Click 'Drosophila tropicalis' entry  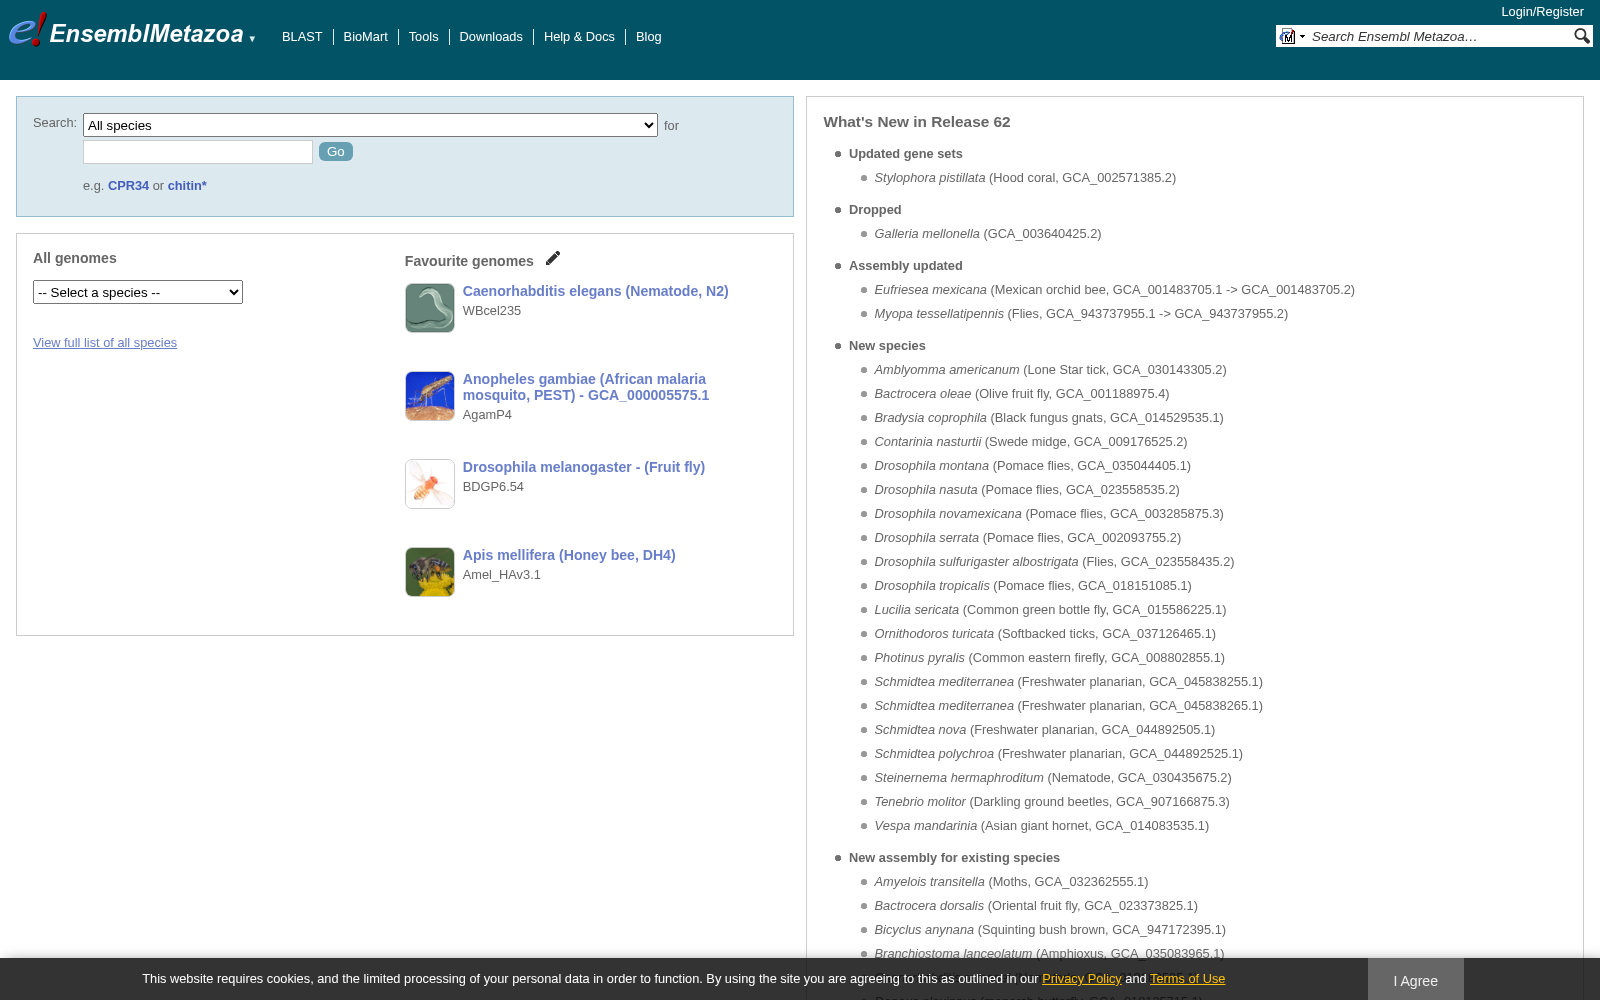(x=1033, y=586)
